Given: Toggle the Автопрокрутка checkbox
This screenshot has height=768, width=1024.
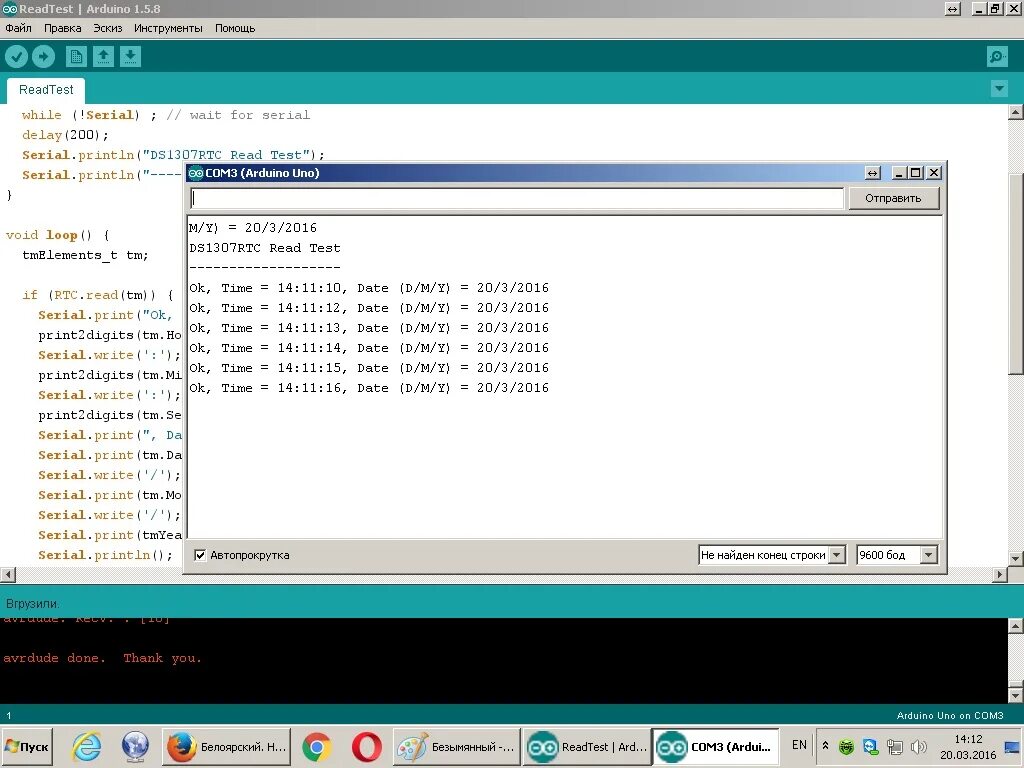Looking at the screenshot, I should [200, 555].
